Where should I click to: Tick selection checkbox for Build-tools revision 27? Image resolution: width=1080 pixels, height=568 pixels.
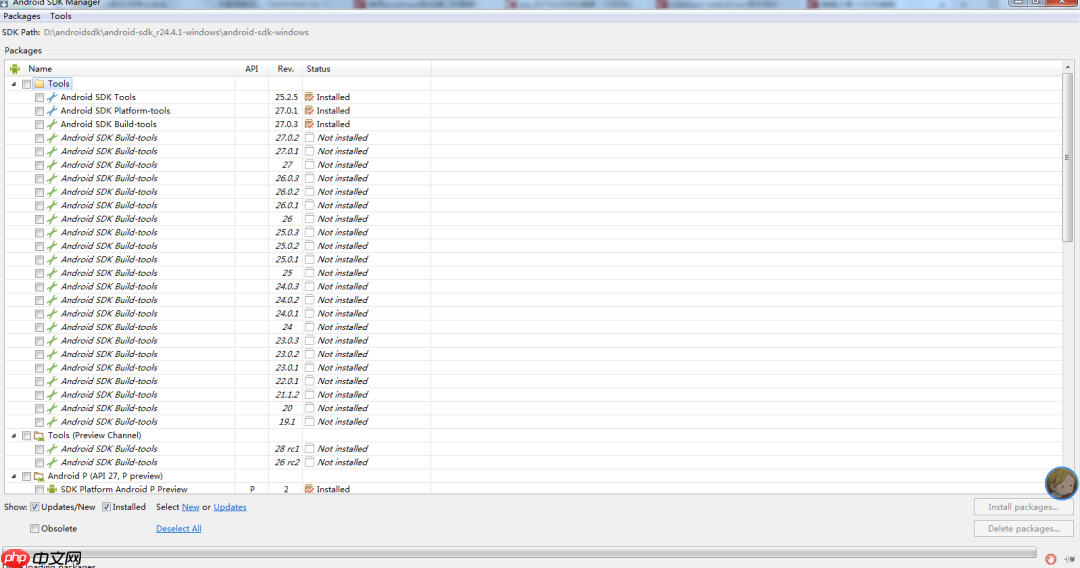pos(39,165)
